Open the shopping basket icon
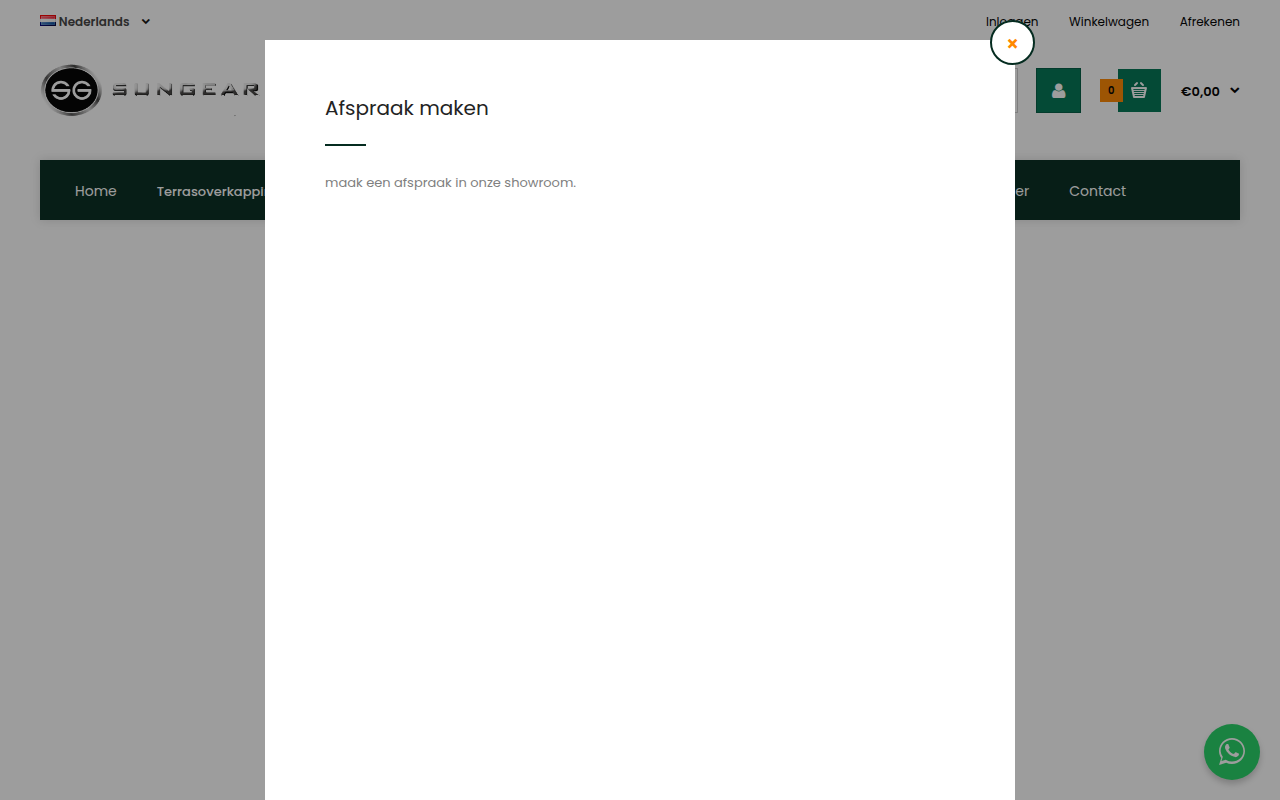 1139,90
